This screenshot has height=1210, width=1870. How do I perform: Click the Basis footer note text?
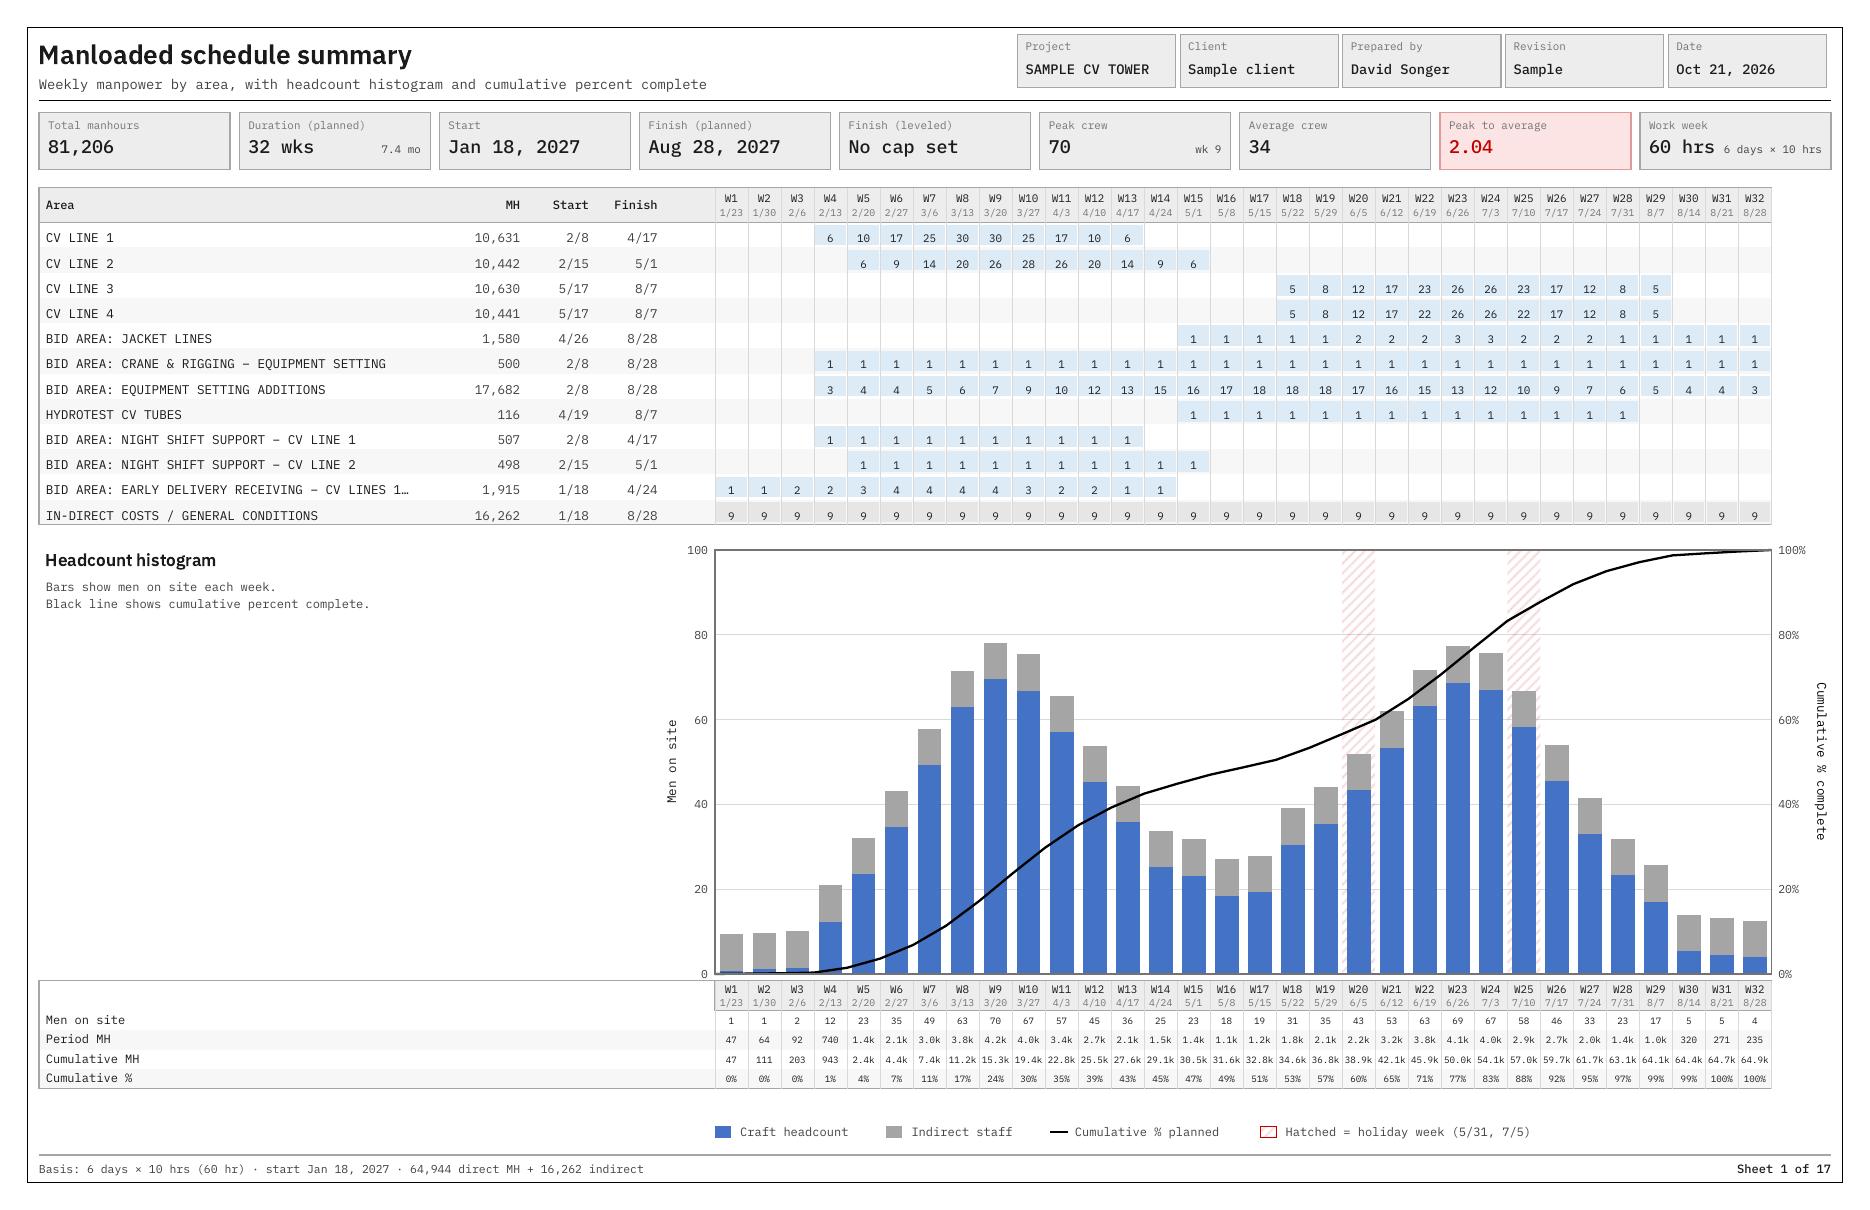tap(341, 1169)
